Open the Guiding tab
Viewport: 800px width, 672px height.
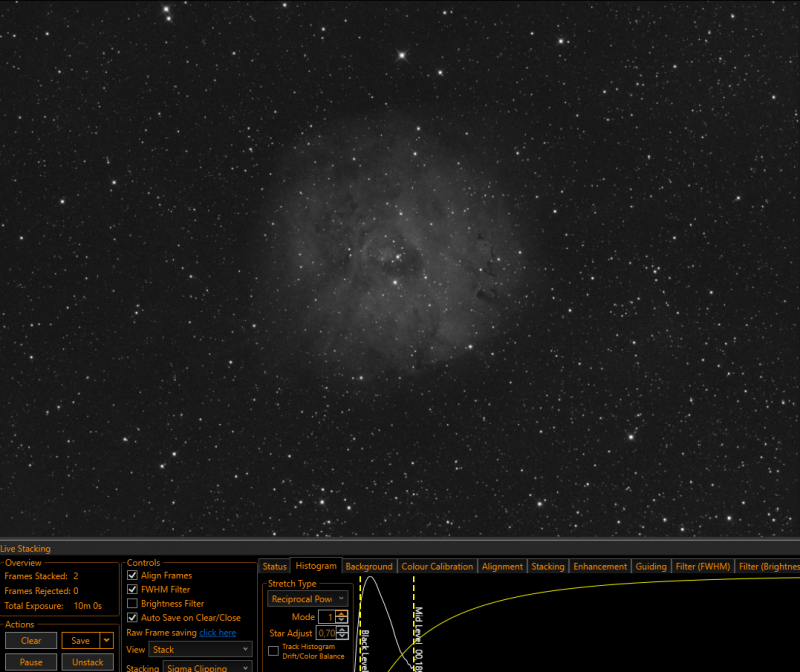(651, 566)
